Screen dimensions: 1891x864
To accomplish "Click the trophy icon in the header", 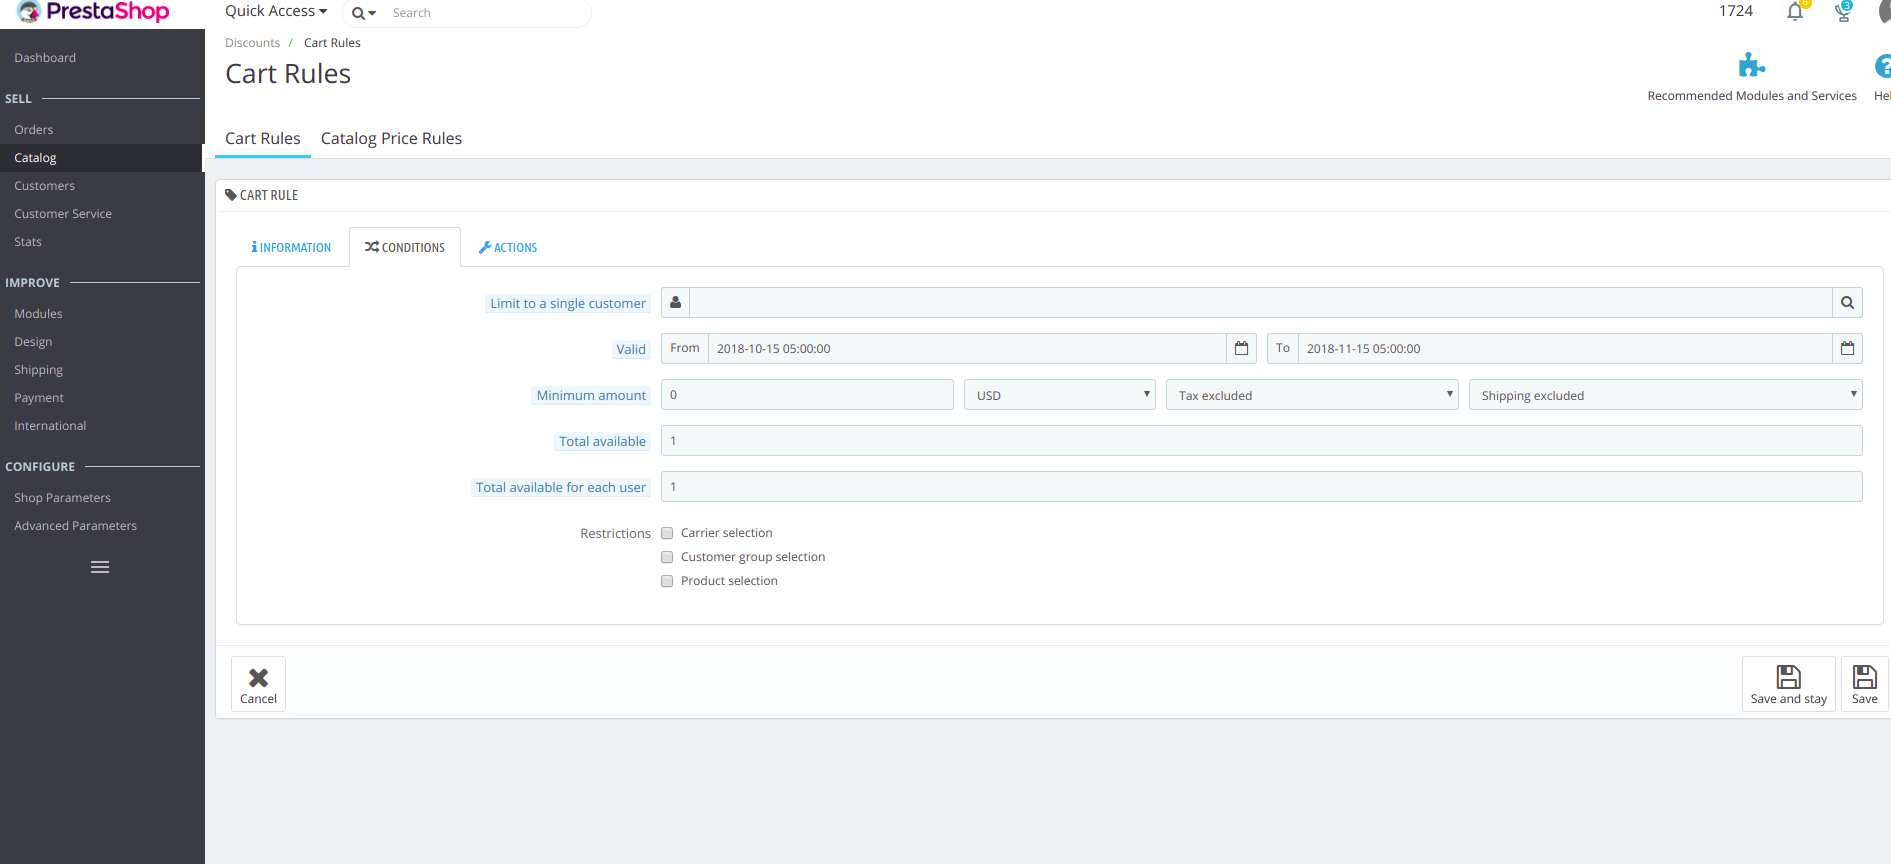I will [1843, 12].
